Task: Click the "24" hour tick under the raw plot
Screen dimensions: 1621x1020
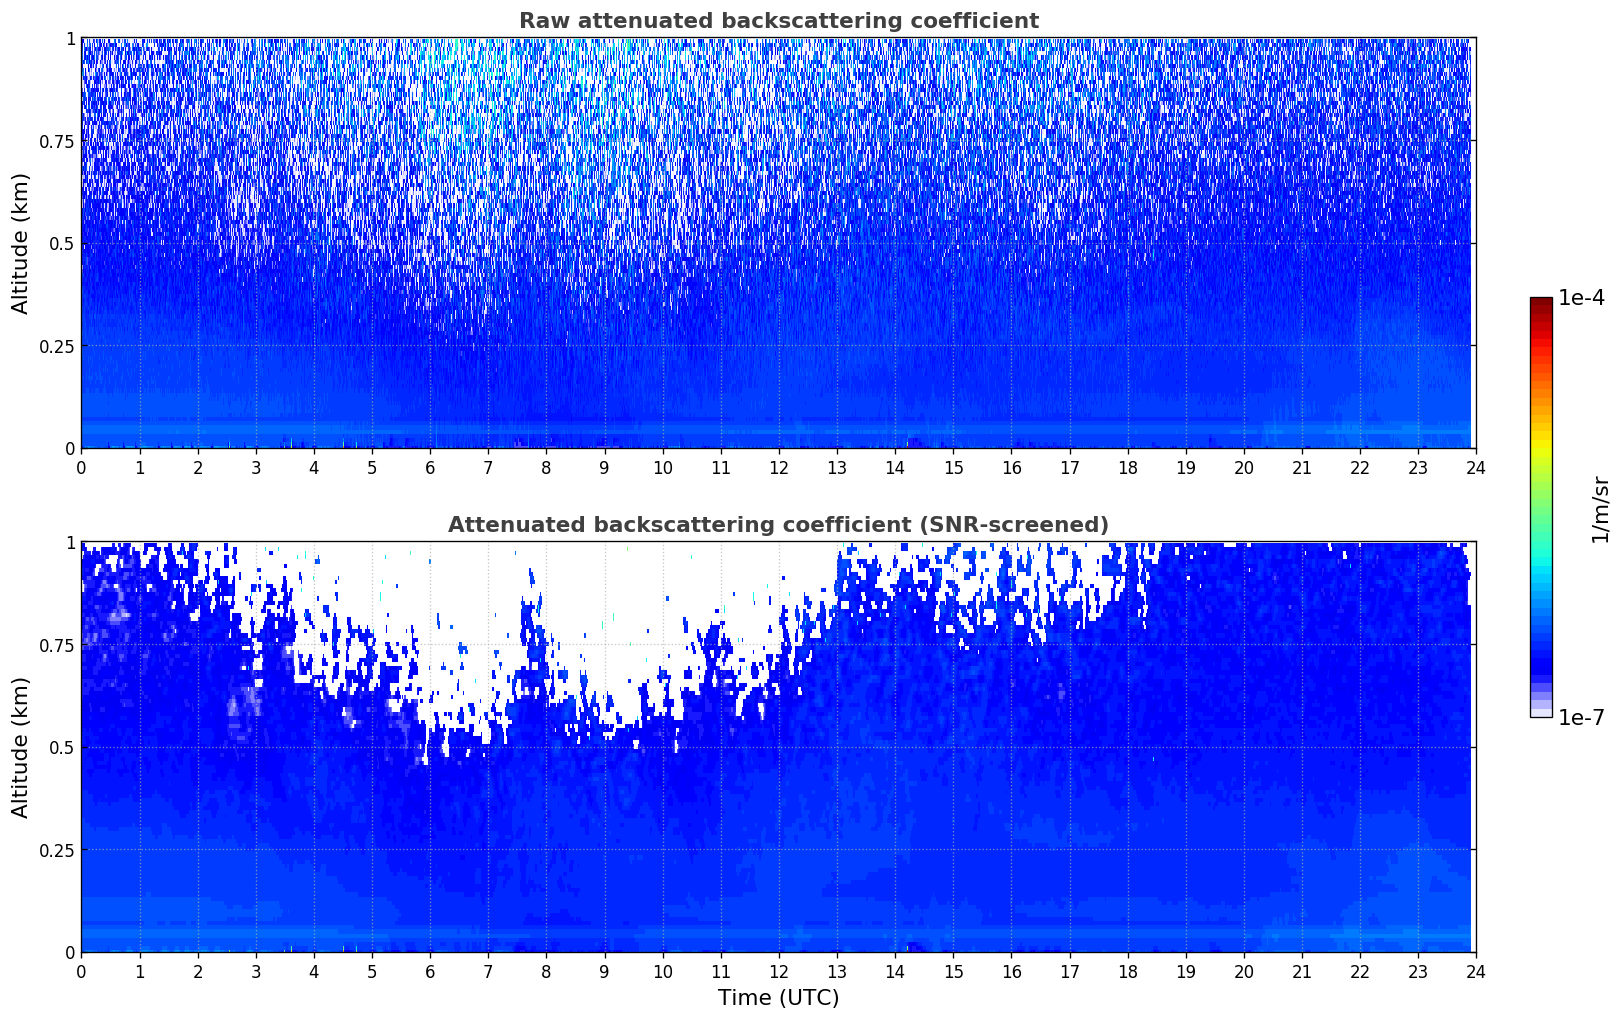Action: tap(1475, 467)
